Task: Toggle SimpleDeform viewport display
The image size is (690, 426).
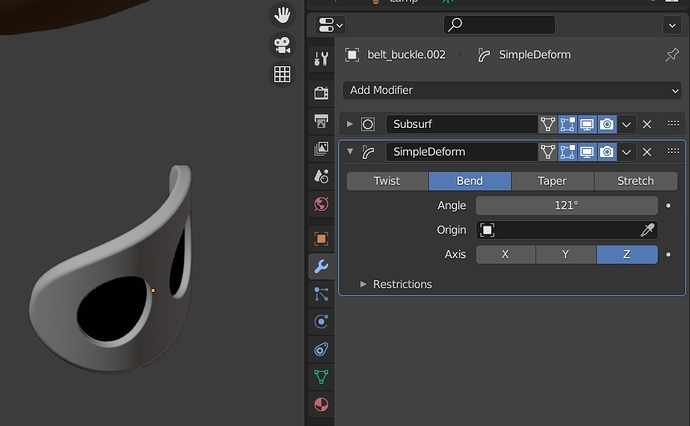Action: tap(587, 152)
